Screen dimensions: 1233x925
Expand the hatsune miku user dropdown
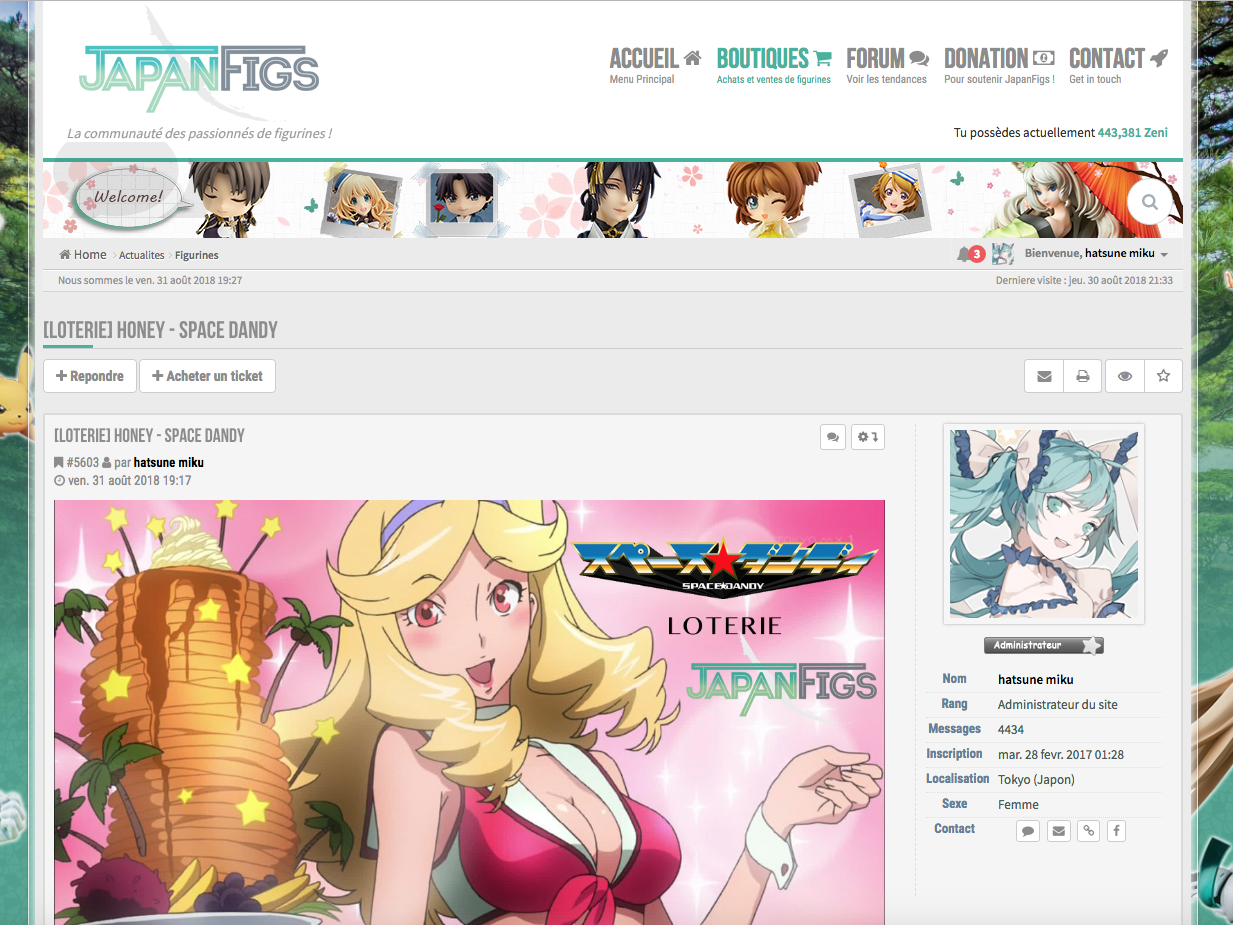tap(1126, 254)
